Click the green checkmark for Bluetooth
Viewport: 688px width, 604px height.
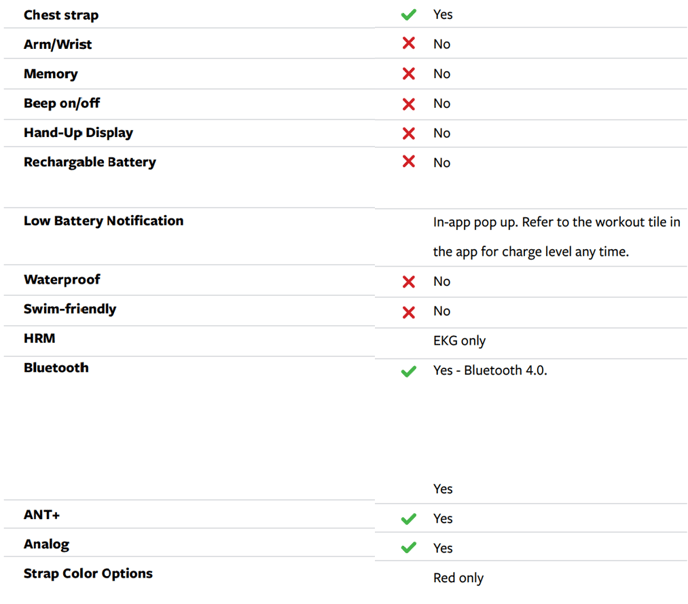coord(408,371)
